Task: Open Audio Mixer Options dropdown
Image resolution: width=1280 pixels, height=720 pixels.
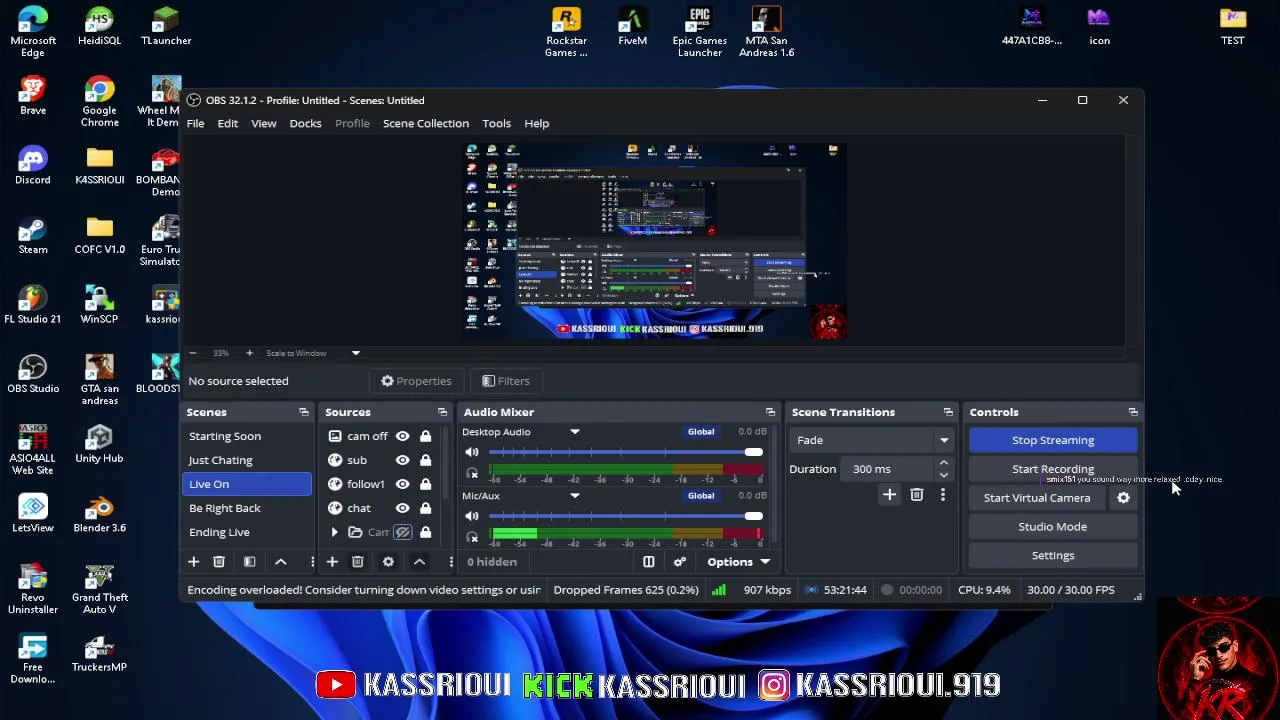Action: 739,562
